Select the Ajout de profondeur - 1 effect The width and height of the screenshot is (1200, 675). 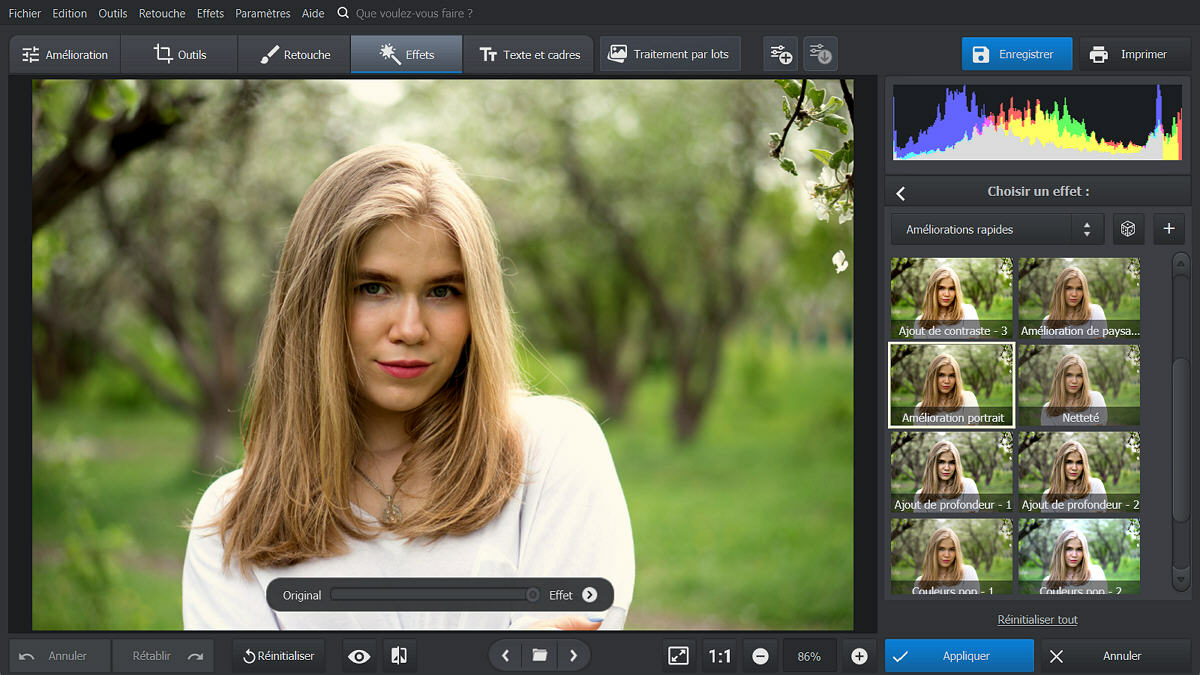point(951,472)
